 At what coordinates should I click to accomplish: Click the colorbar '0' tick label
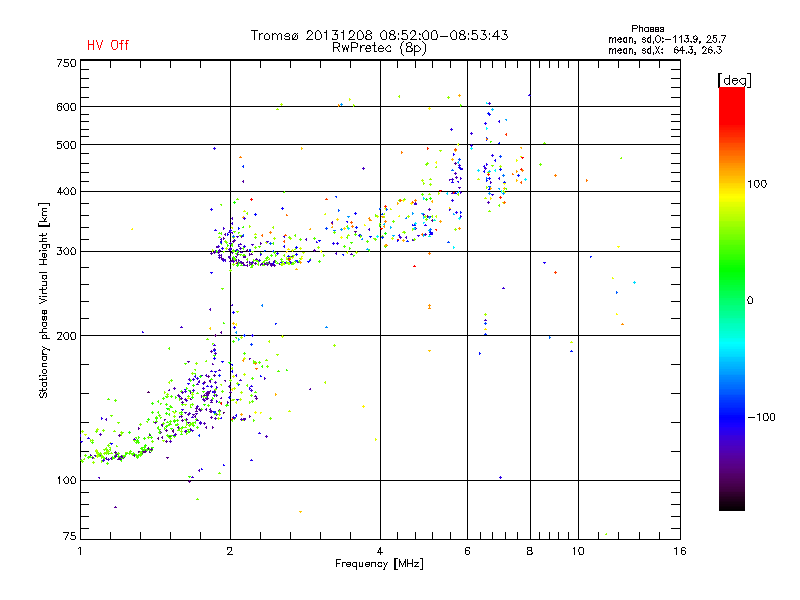750,301
